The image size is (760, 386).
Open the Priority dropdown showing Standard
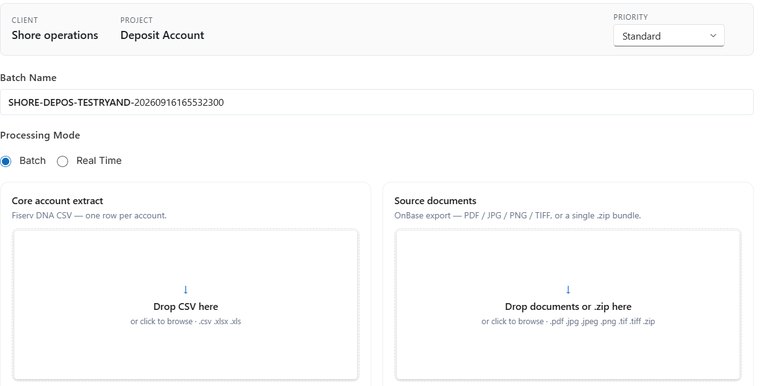pos(668,36)
